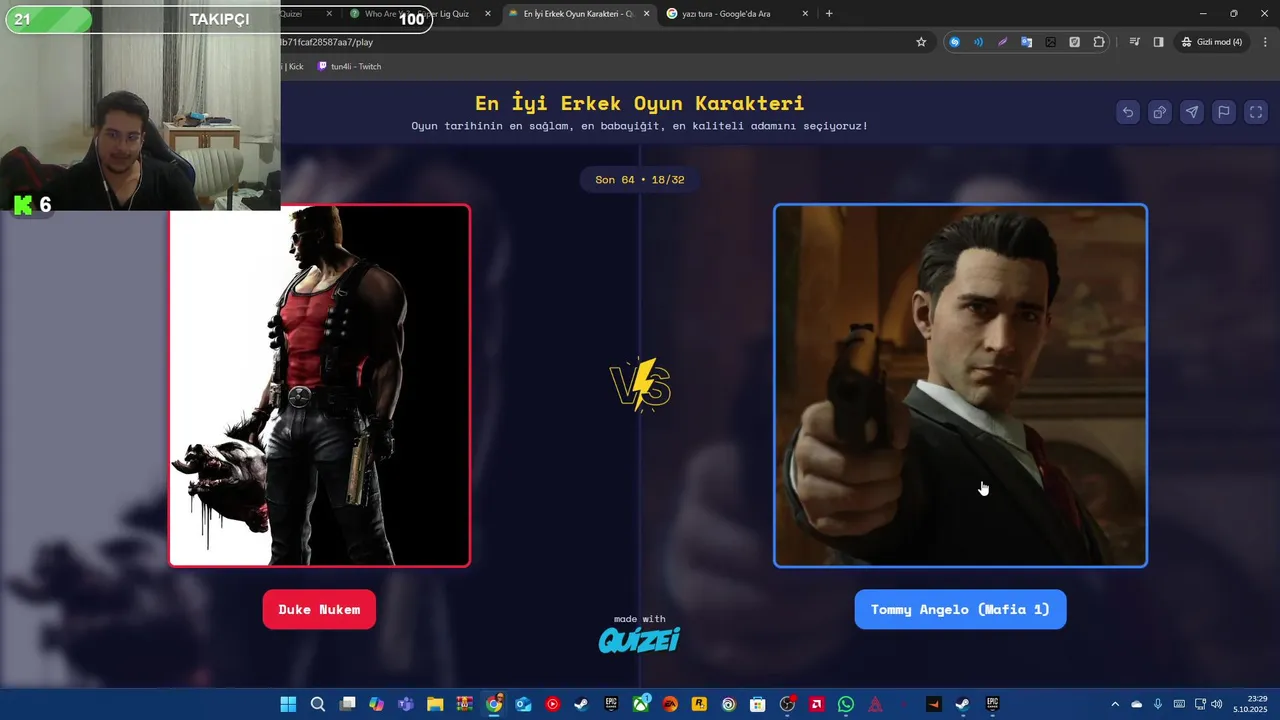Click the share-link icon next to undo
The height and width of the screenshot is (720, 1280).
pos(1160,112)
